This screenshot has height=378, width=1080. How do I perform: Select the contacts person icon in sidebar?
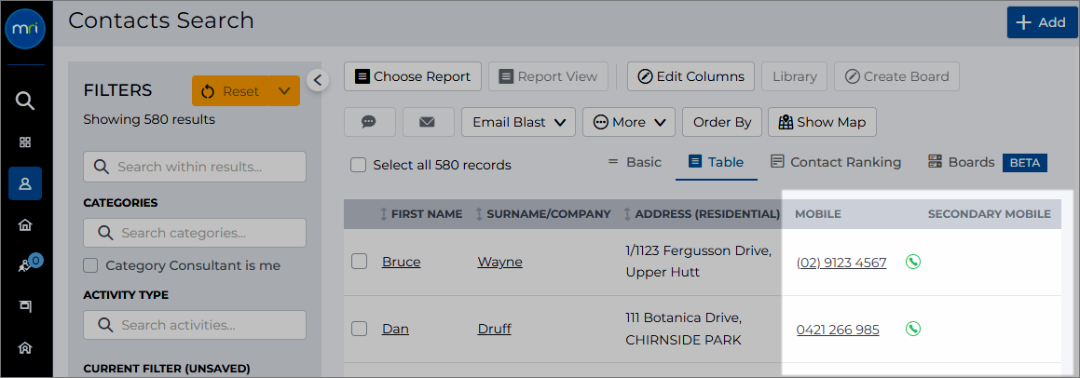(25, 183)
